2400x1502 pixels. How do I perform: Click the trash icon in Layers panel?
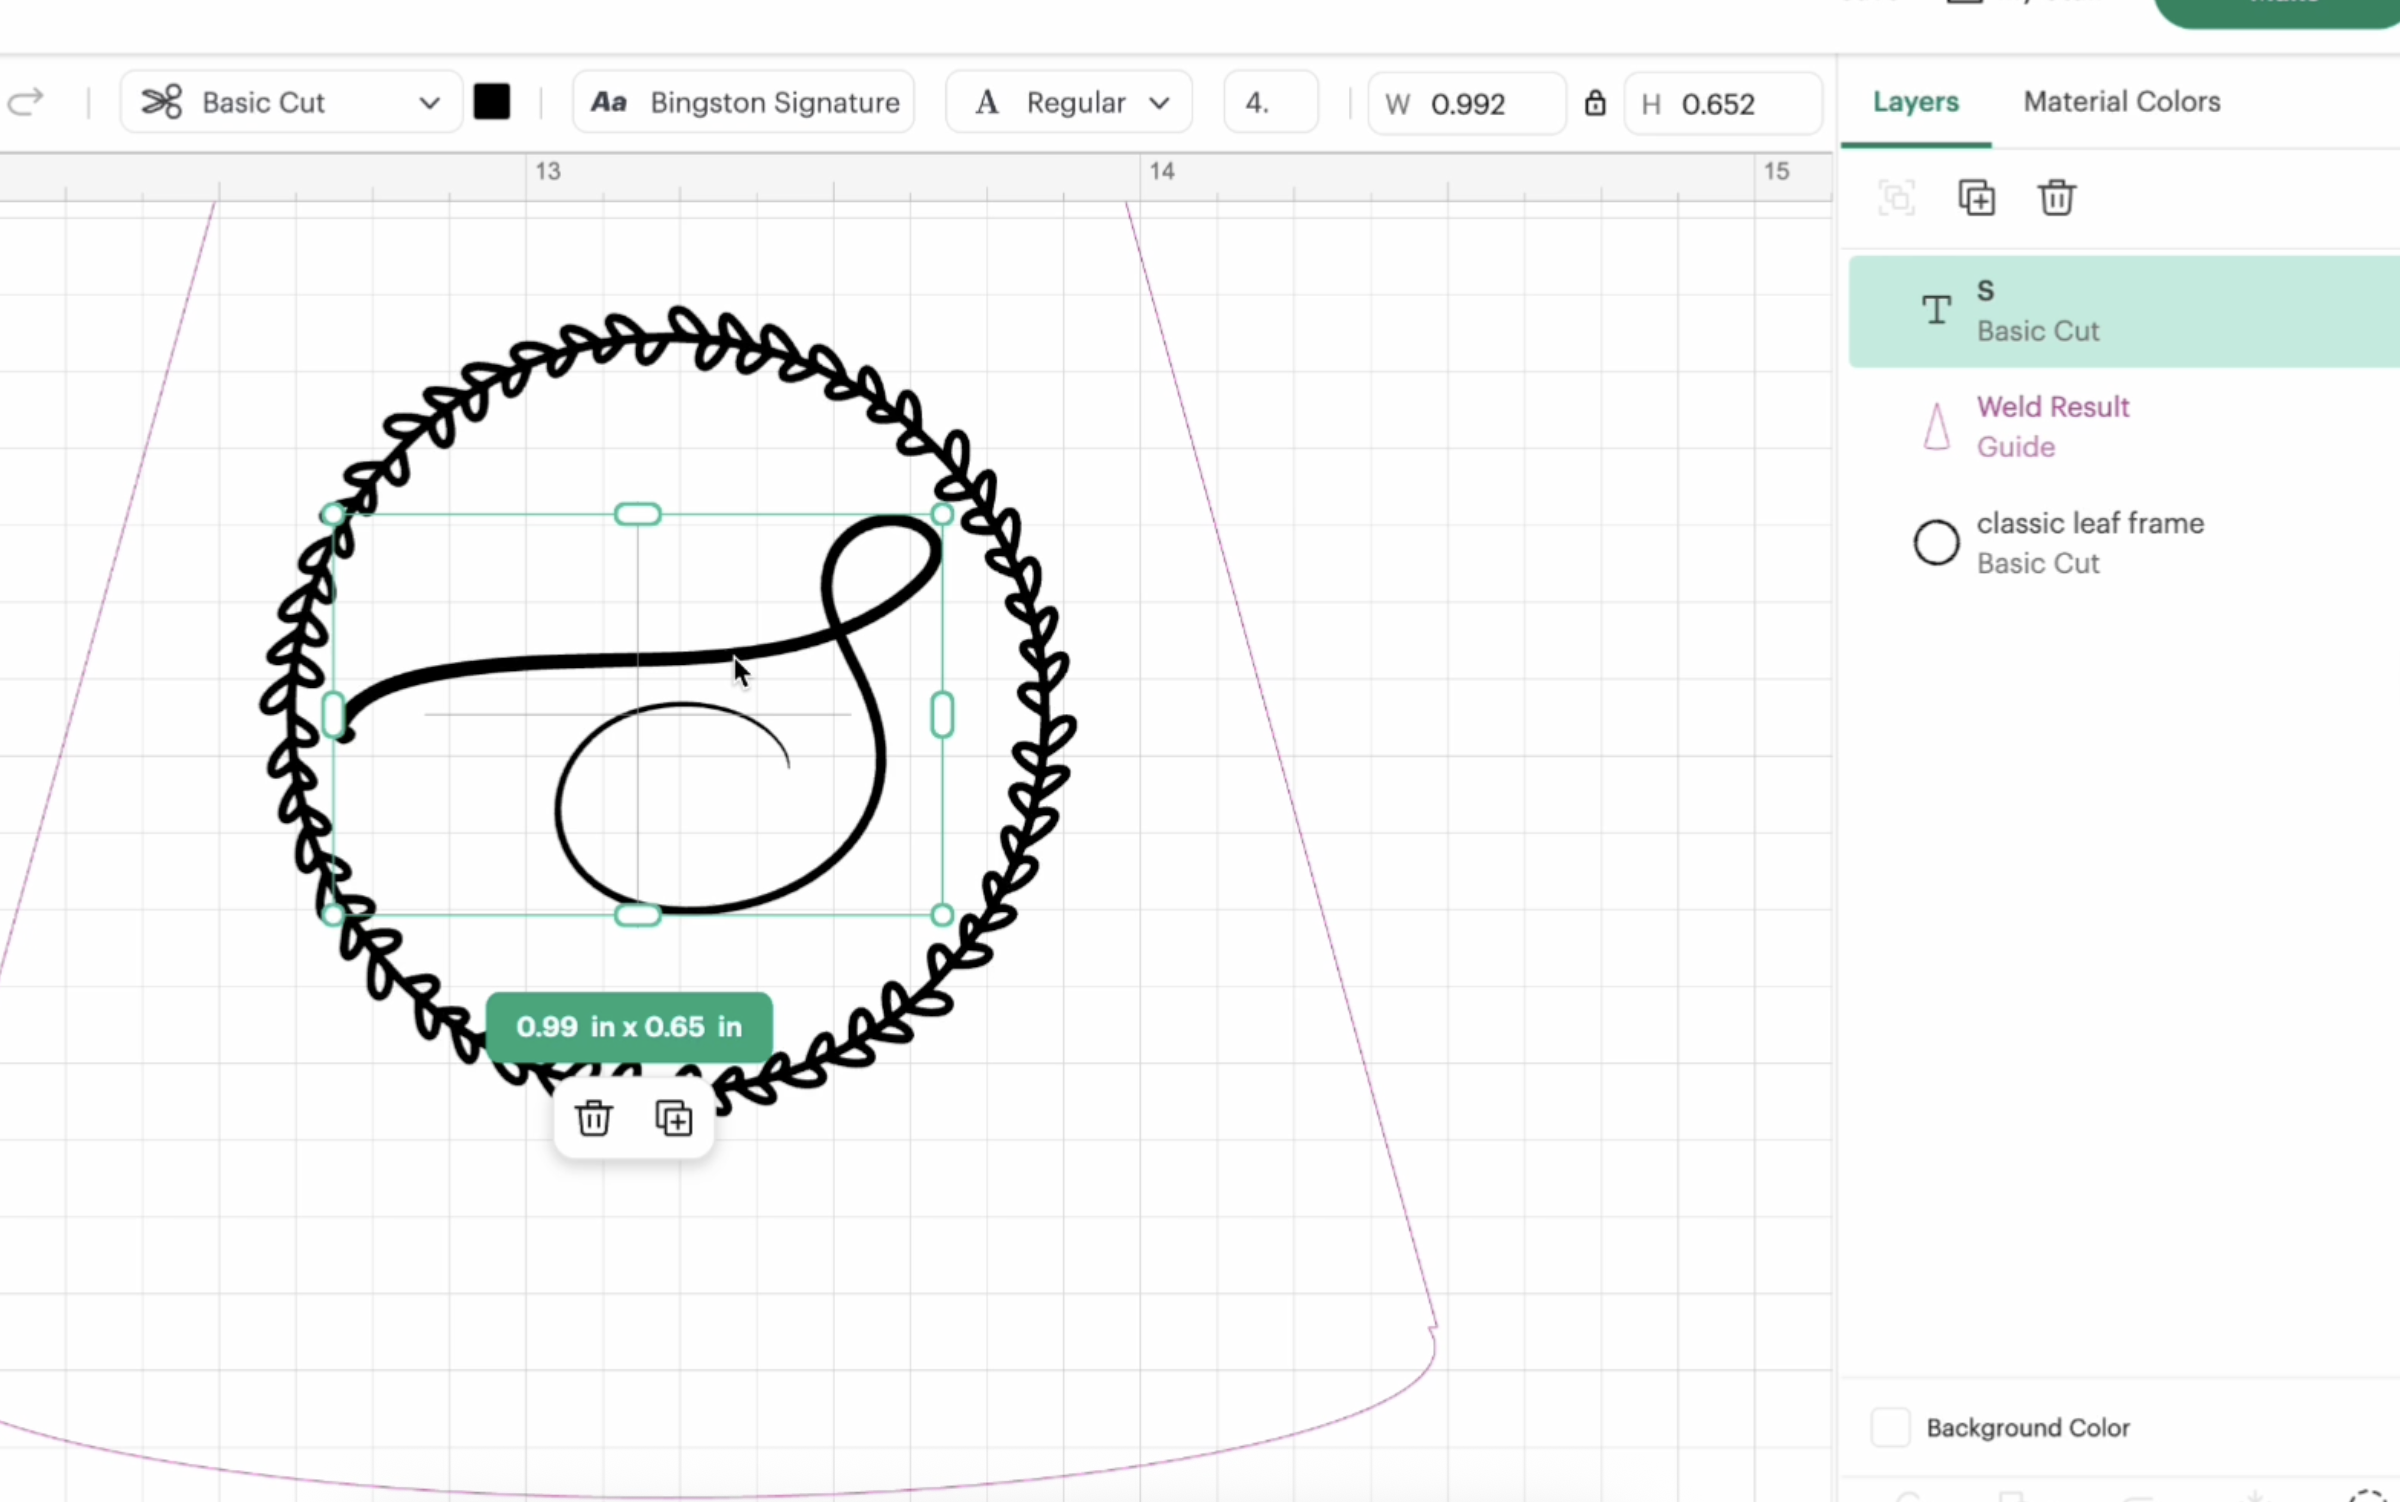coord(2056,198)
